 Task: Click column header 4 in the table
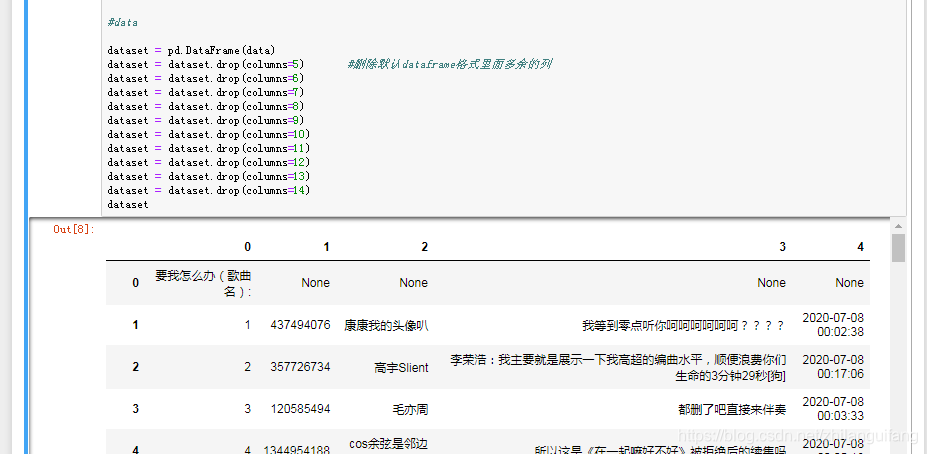click(860, 247)
